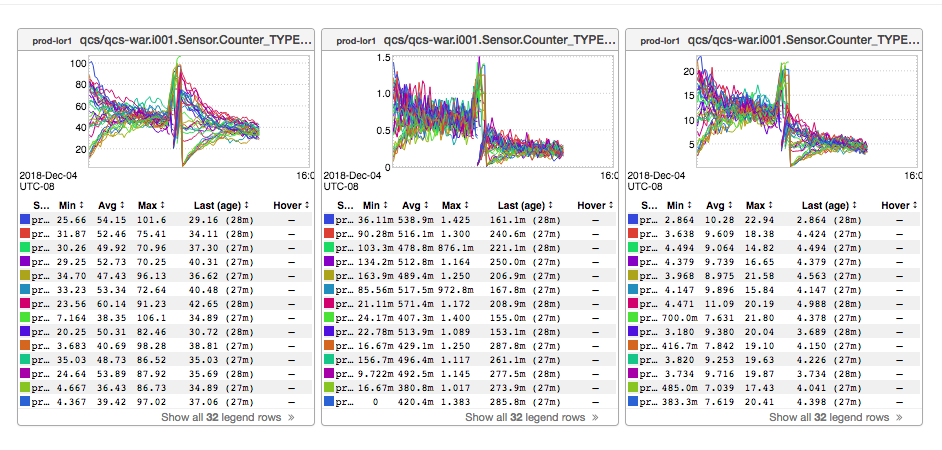Image resolution: width=942 pixels, height=450 pixels.
Task: Sort the right panel legend by Avg
Action: (x=717, y=205)
